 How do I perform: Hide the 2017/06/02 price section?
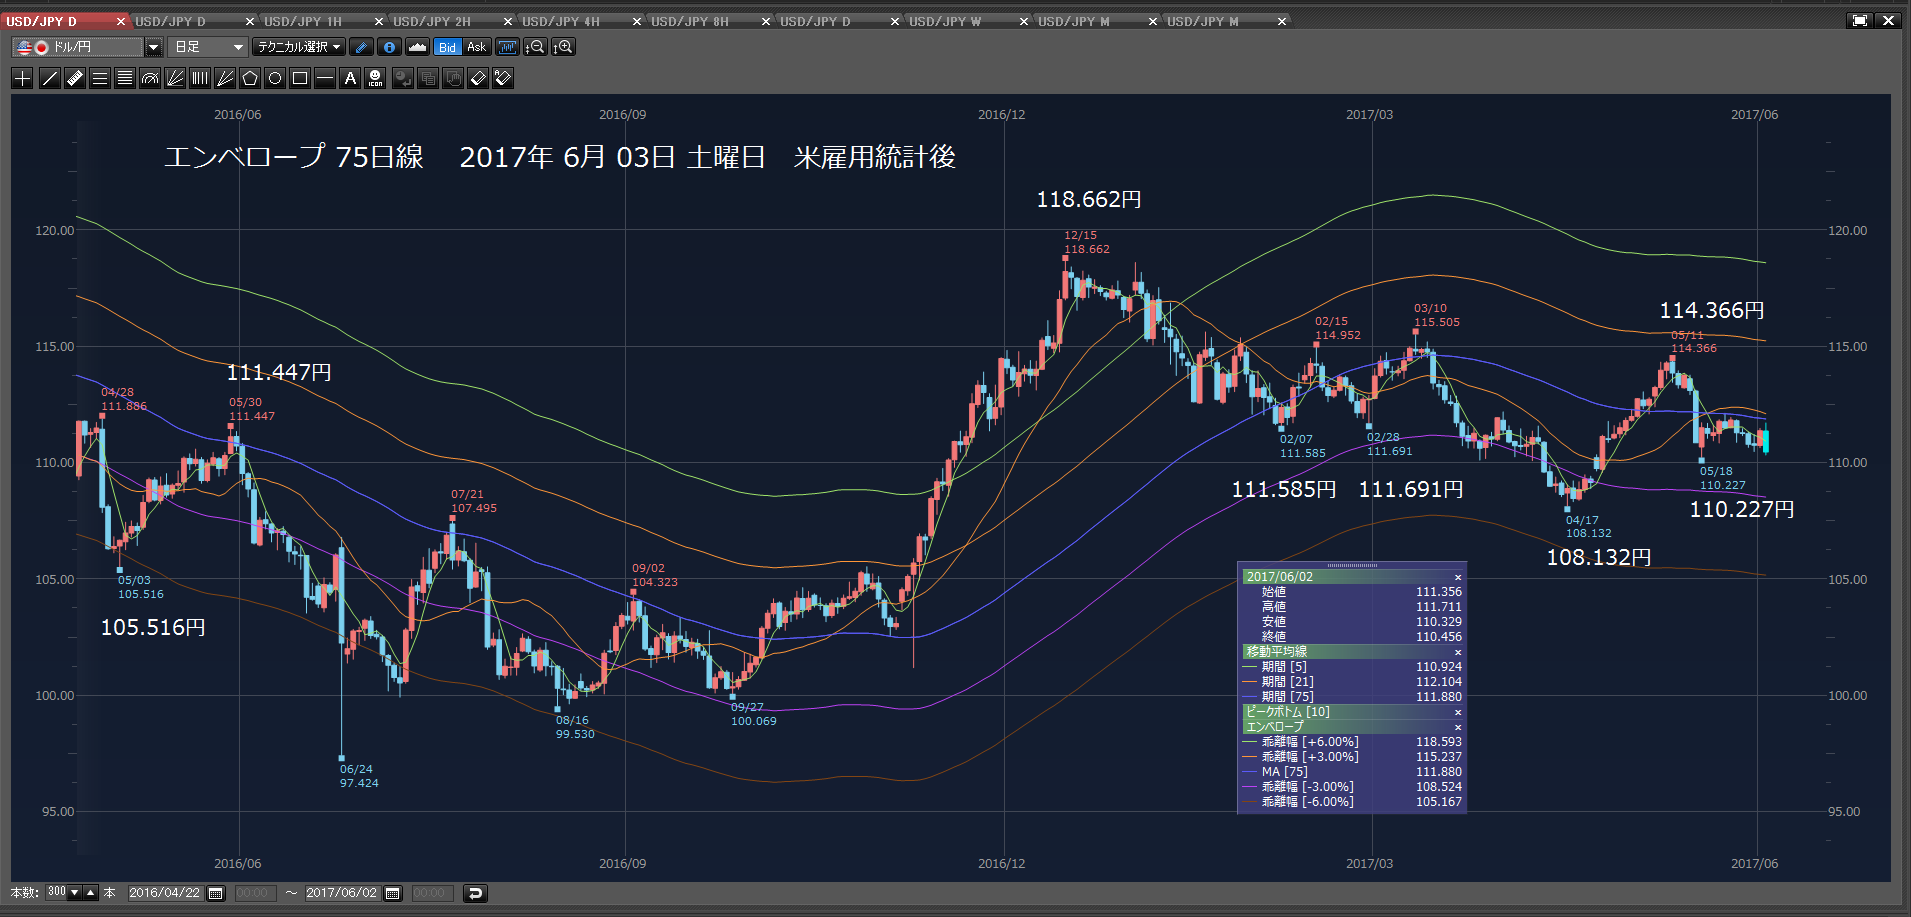click(1458, 577)
